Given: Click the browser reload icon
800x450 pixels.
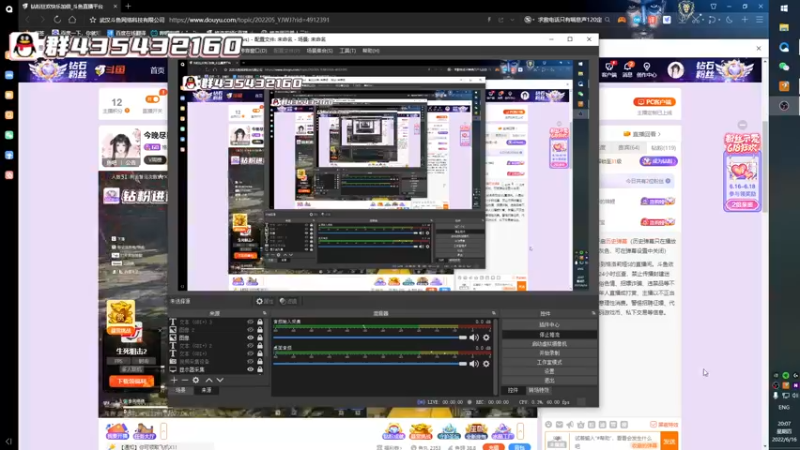Looking at the screenshot, I should pyautogui.click(x=57, y=20).
